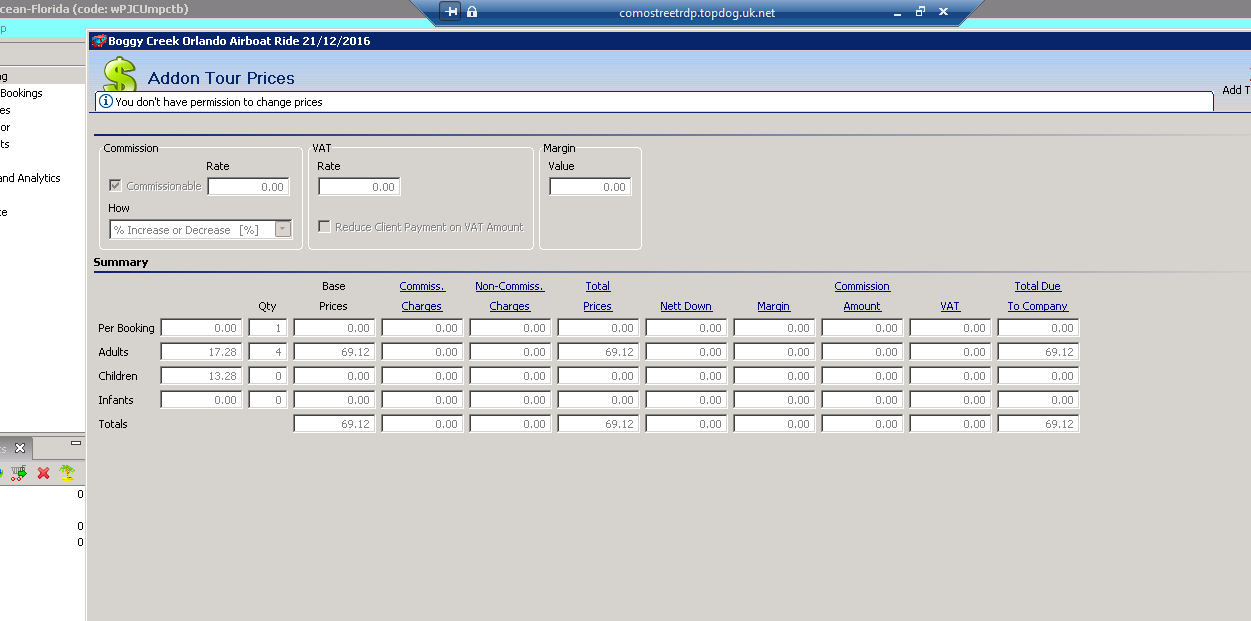The width and height of the screenshot is (1251, 621).
Task: Click the Children unit price 13.28 field
Action: point(201,376)
